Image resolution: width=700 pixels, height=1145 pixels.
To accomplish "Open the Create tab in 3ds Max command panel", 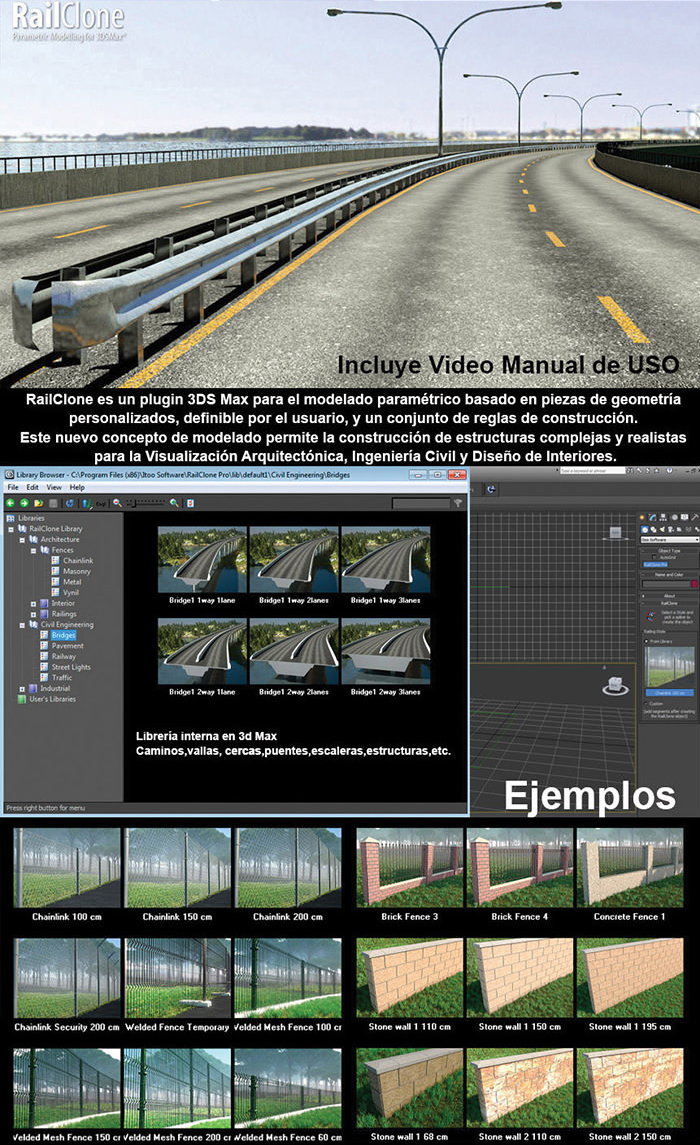I will click(x=642, y=517).
